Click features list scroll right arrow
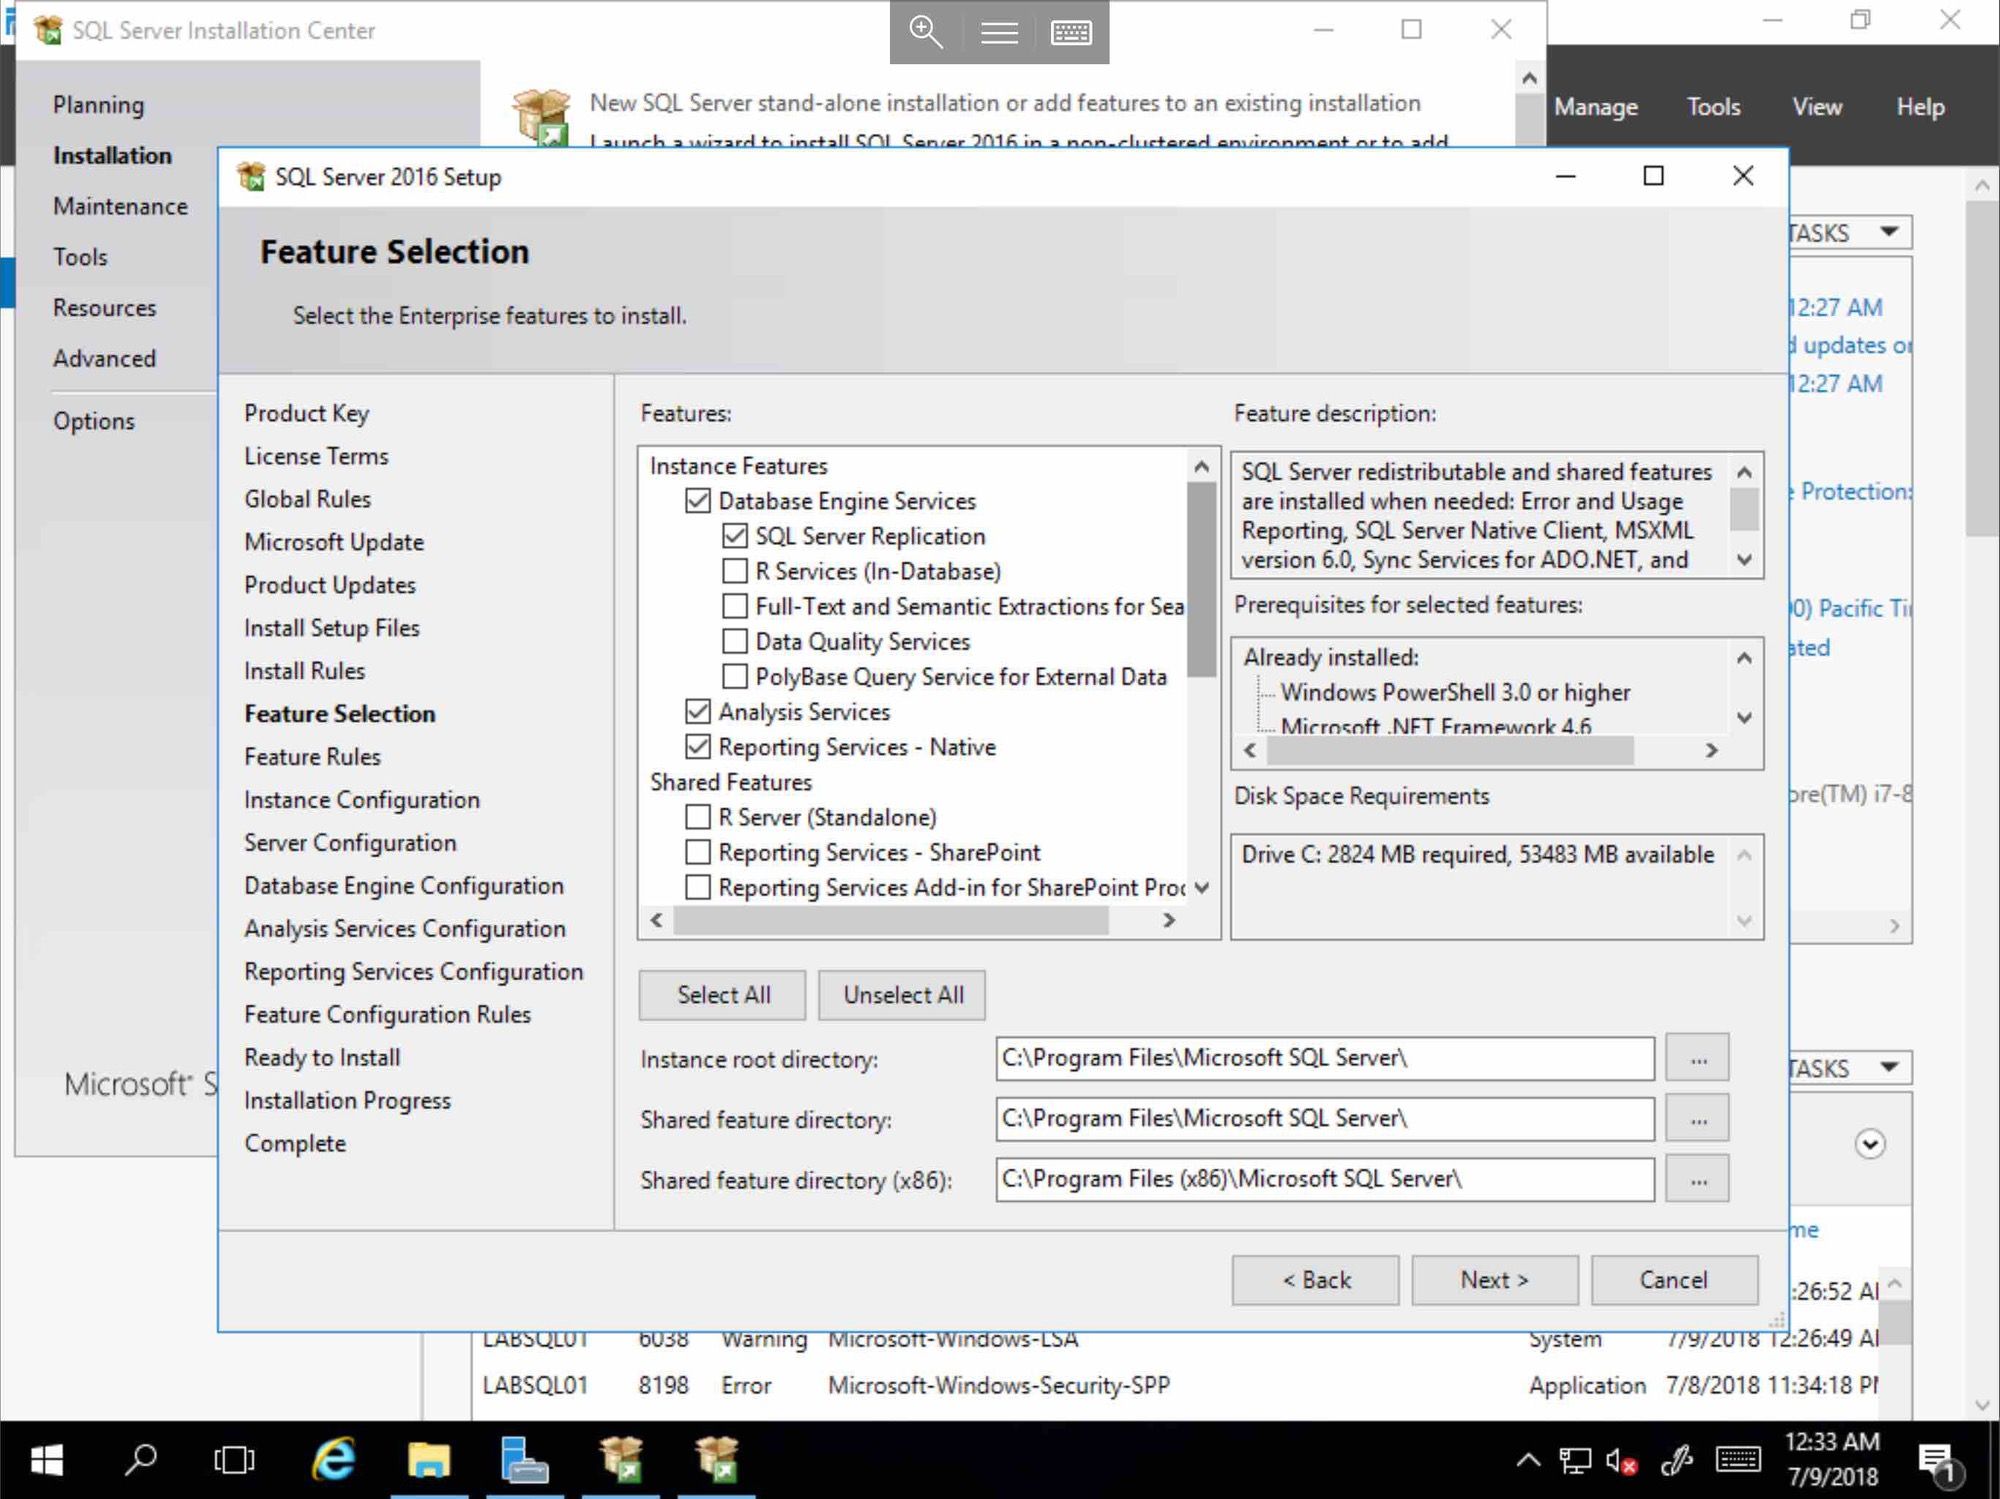Screen dimensions: 2000x1499 coord(1168,920)
